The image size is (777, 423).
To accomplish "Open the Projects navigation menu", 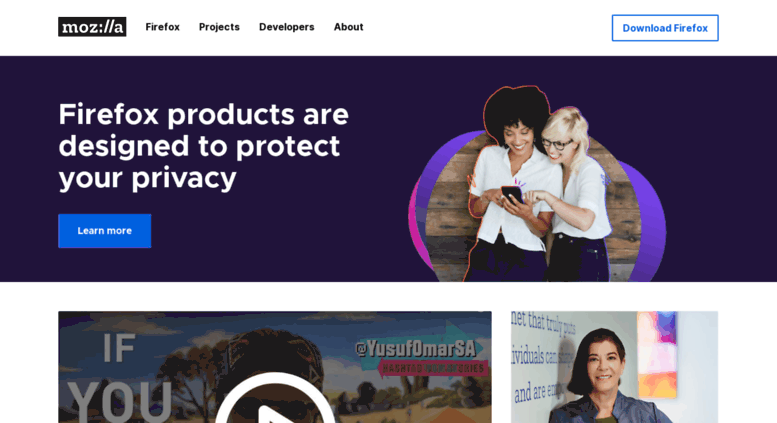I will coord(219,27).
